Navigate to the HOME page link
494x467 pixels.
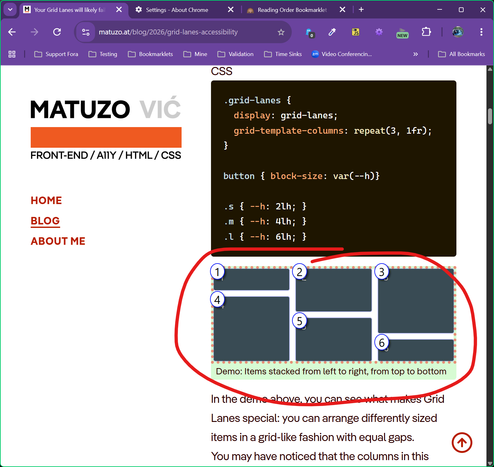(46, 200)
